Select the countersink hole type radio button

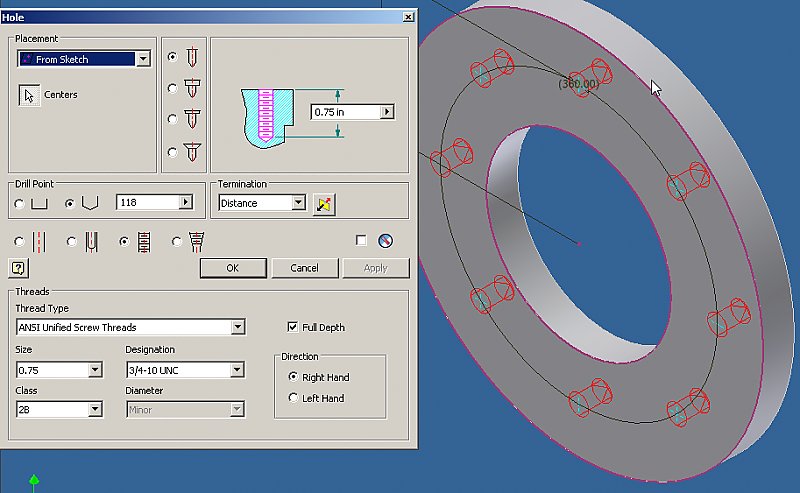pos(172,152)
